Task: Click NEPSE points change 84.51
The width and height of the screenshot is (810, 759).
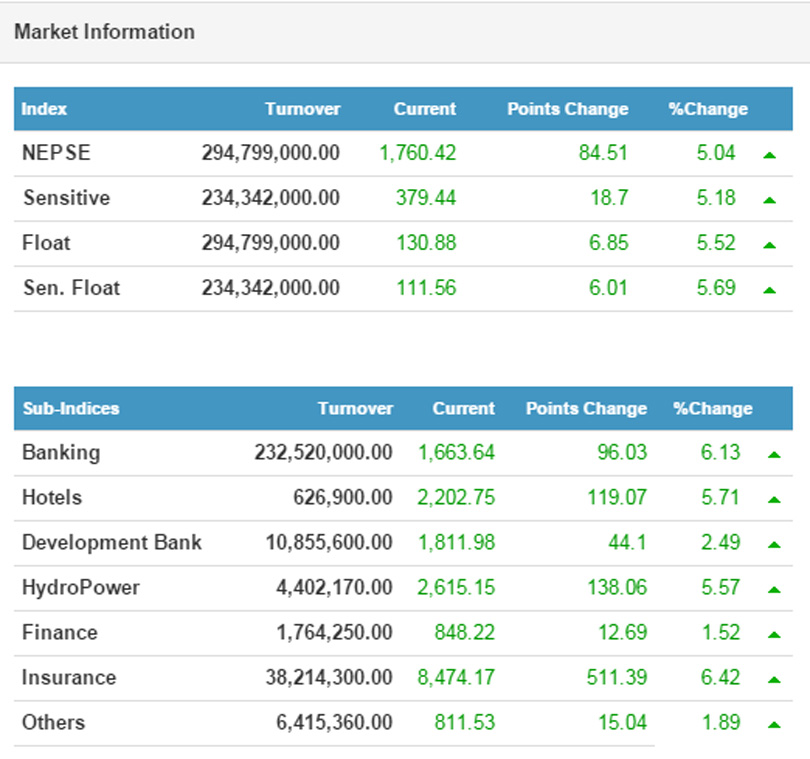Action: (x=603, y=153)
